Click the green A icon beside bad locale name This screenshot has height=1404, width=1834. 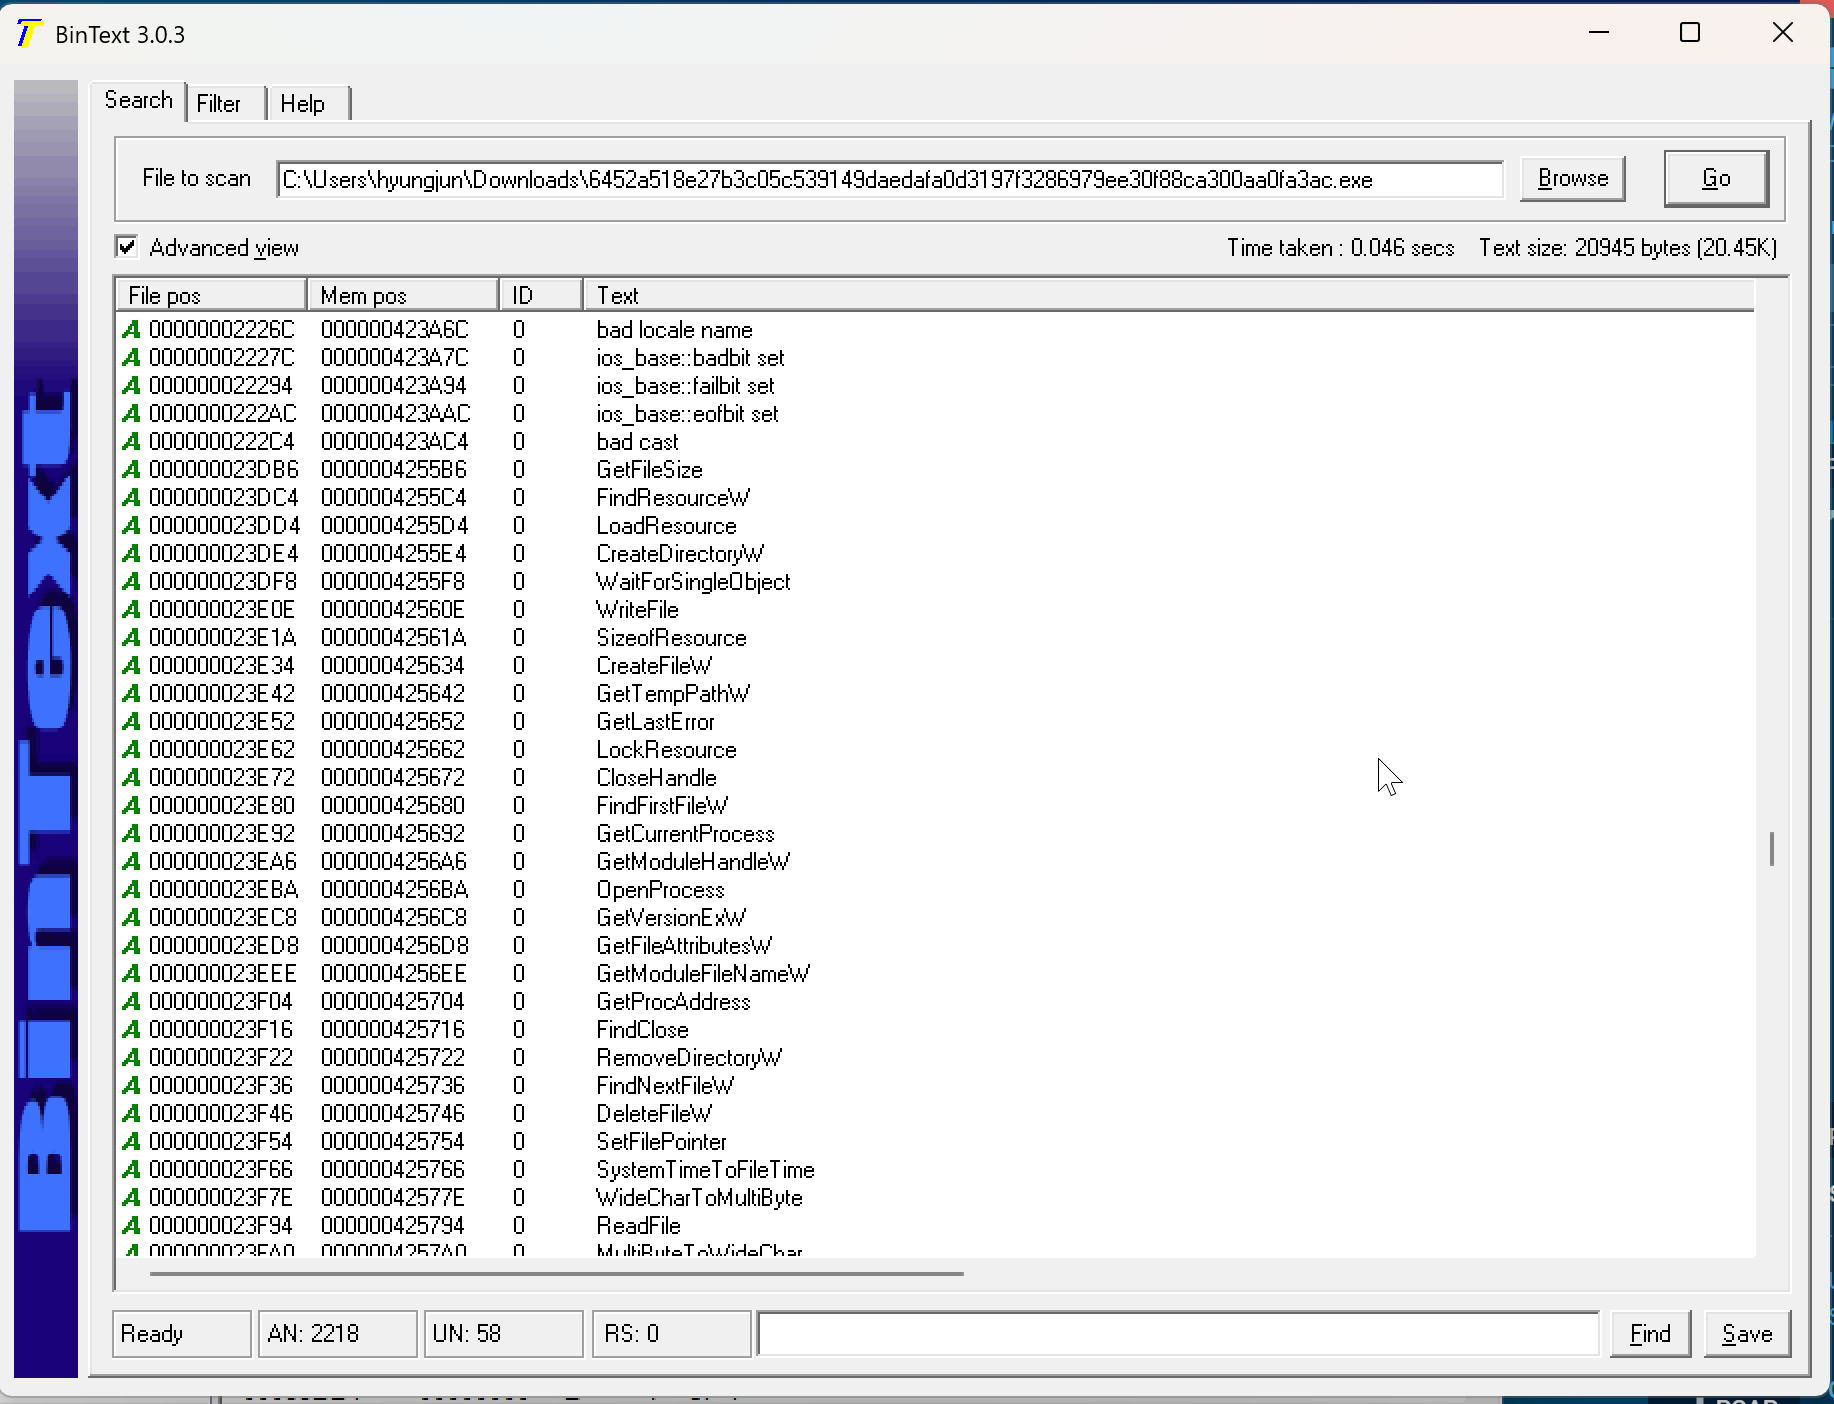coord(131,330)
